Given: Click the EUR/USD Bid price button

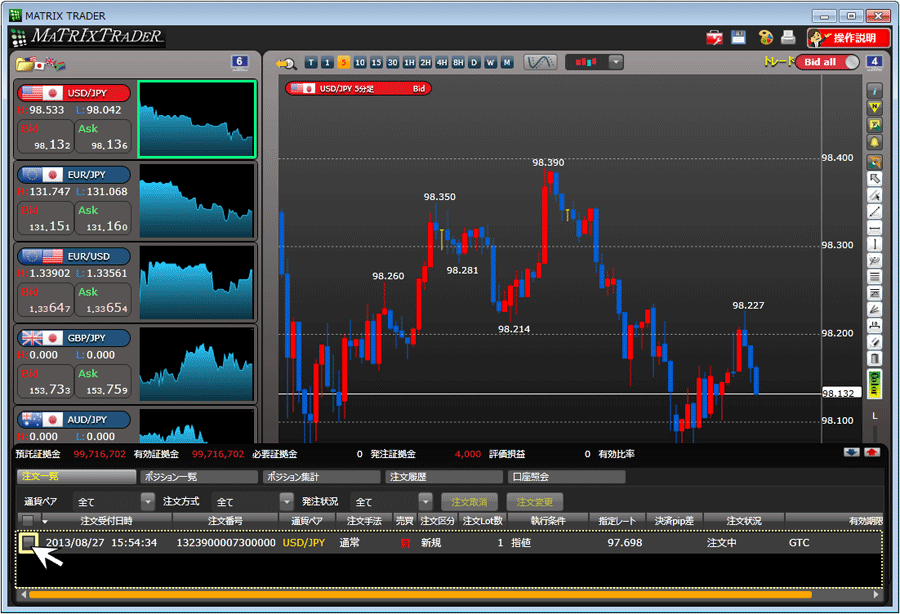Looking at the screenshot, I should (x=46, y=300).
